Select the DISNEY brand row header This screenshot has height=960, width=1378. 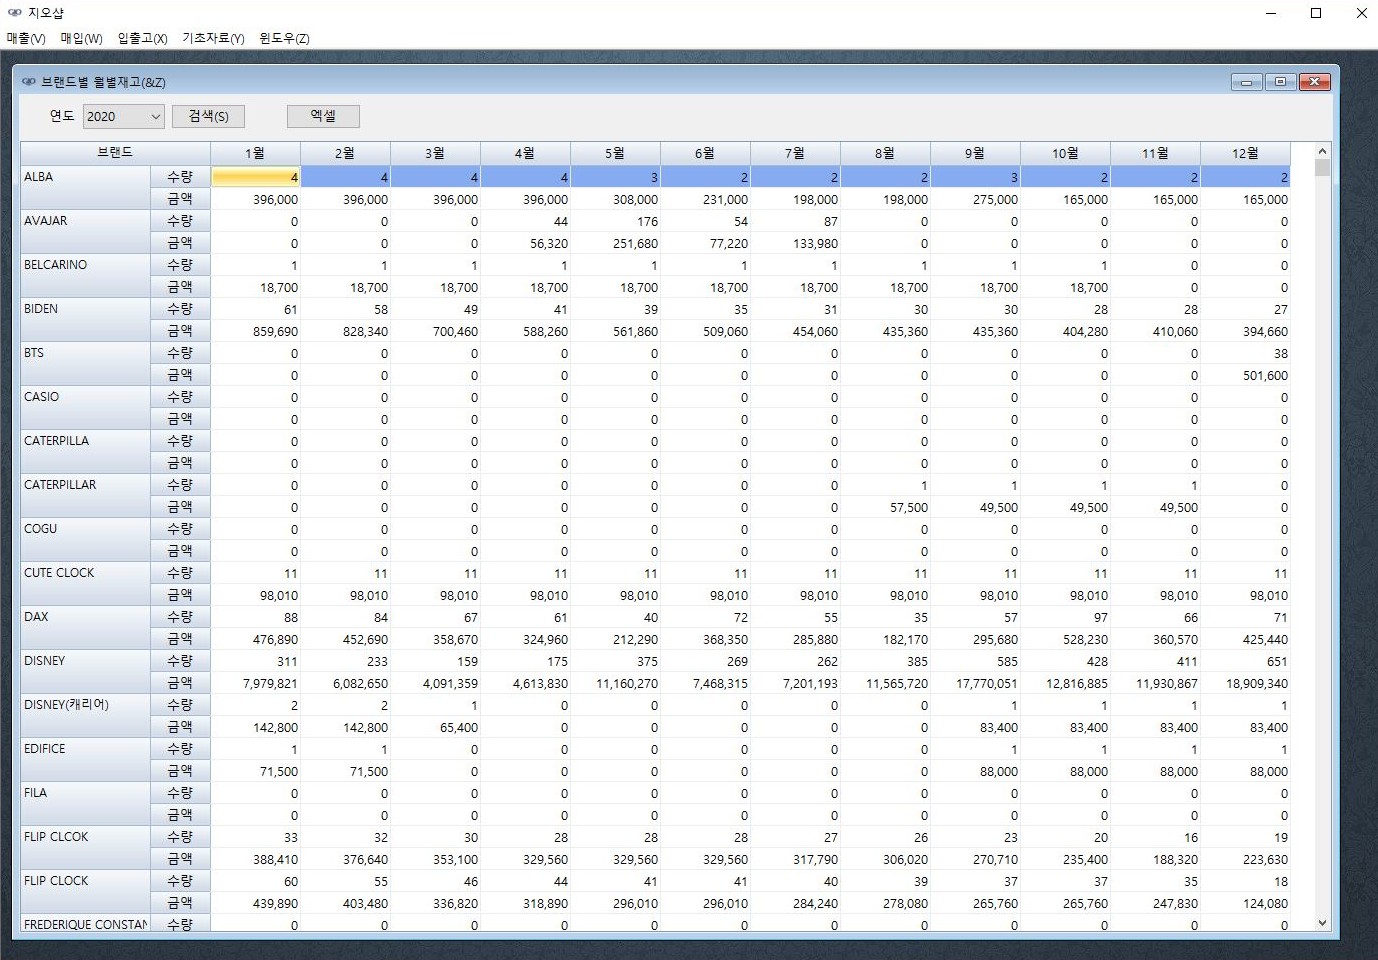pyautogui.click(x=85, y=671)
